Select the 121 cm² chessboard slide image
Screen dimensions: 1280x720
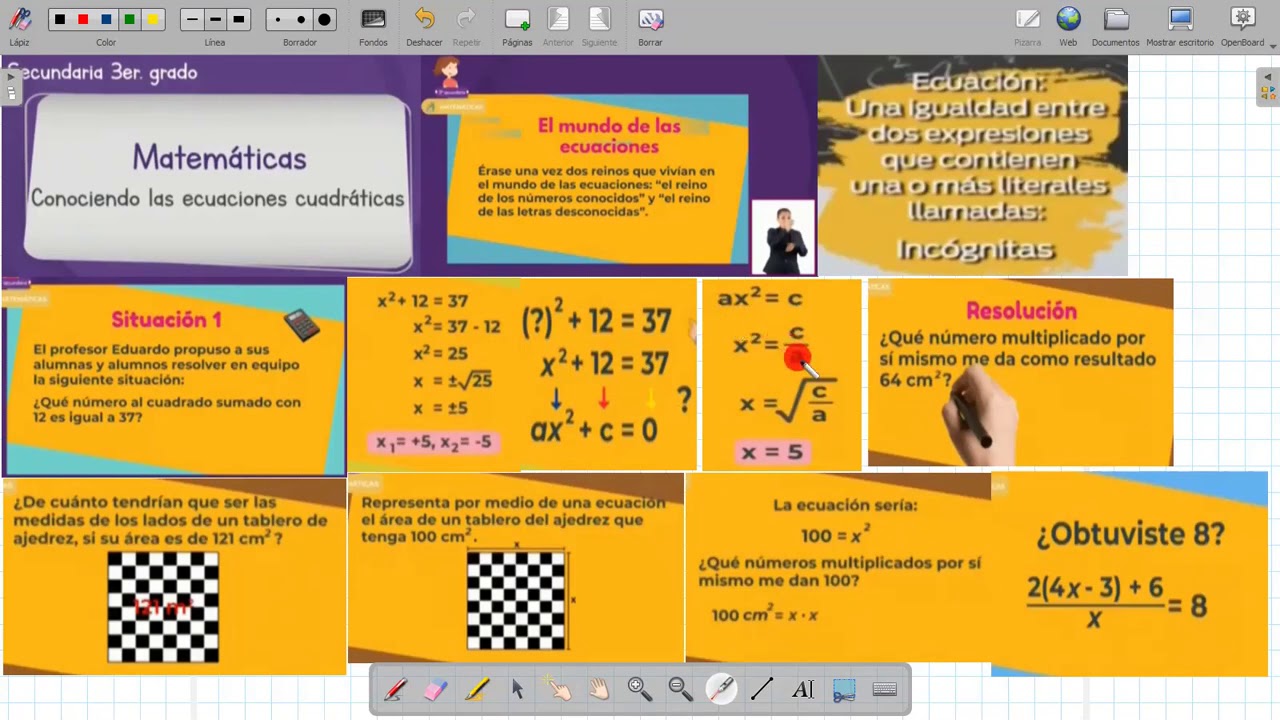[x=174, y=577]
